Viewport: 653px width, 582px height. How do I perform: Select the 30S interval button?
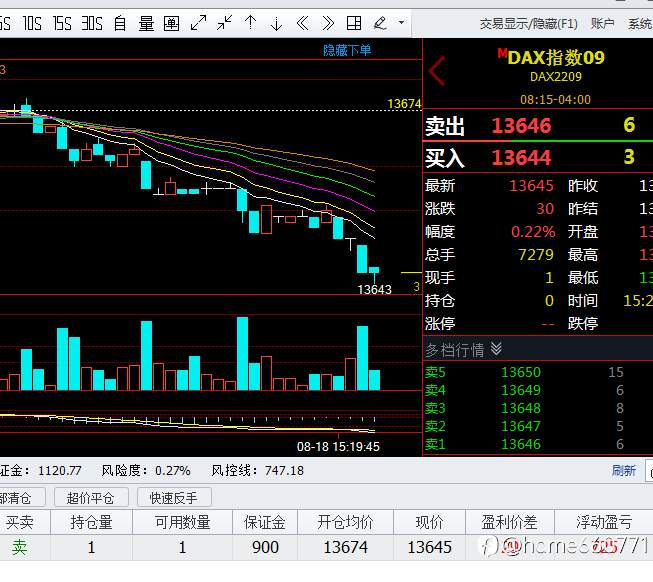(x=92, y=24)
